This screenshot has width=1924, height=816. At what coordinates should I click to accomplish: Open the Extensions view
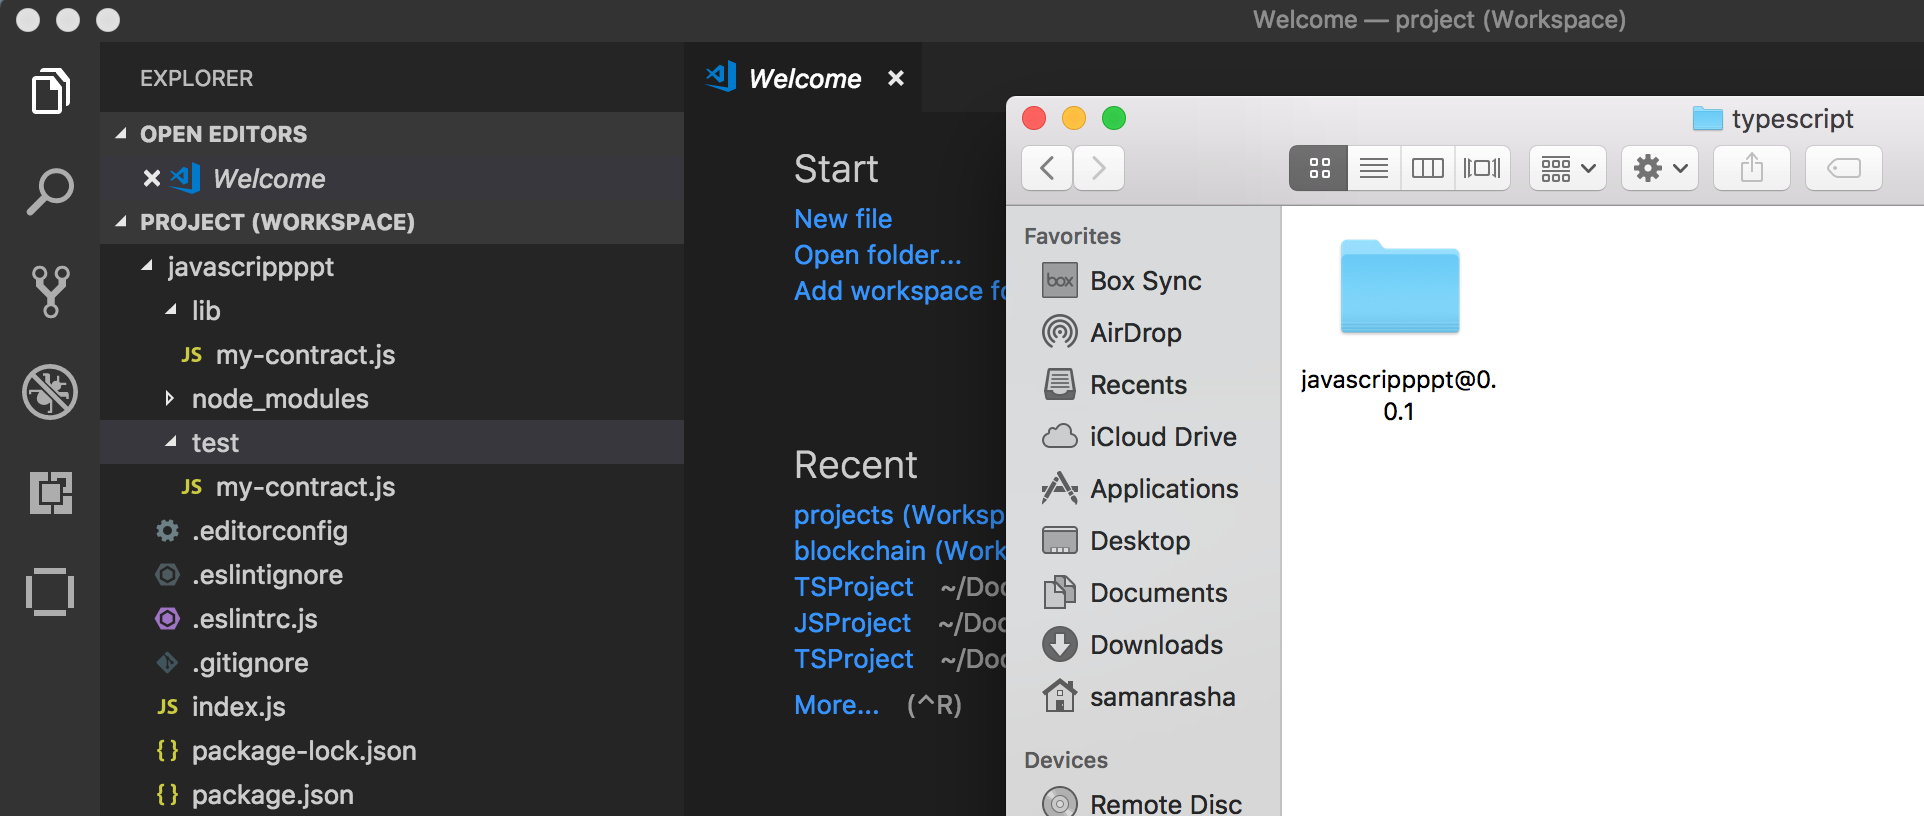click(50, 492)
